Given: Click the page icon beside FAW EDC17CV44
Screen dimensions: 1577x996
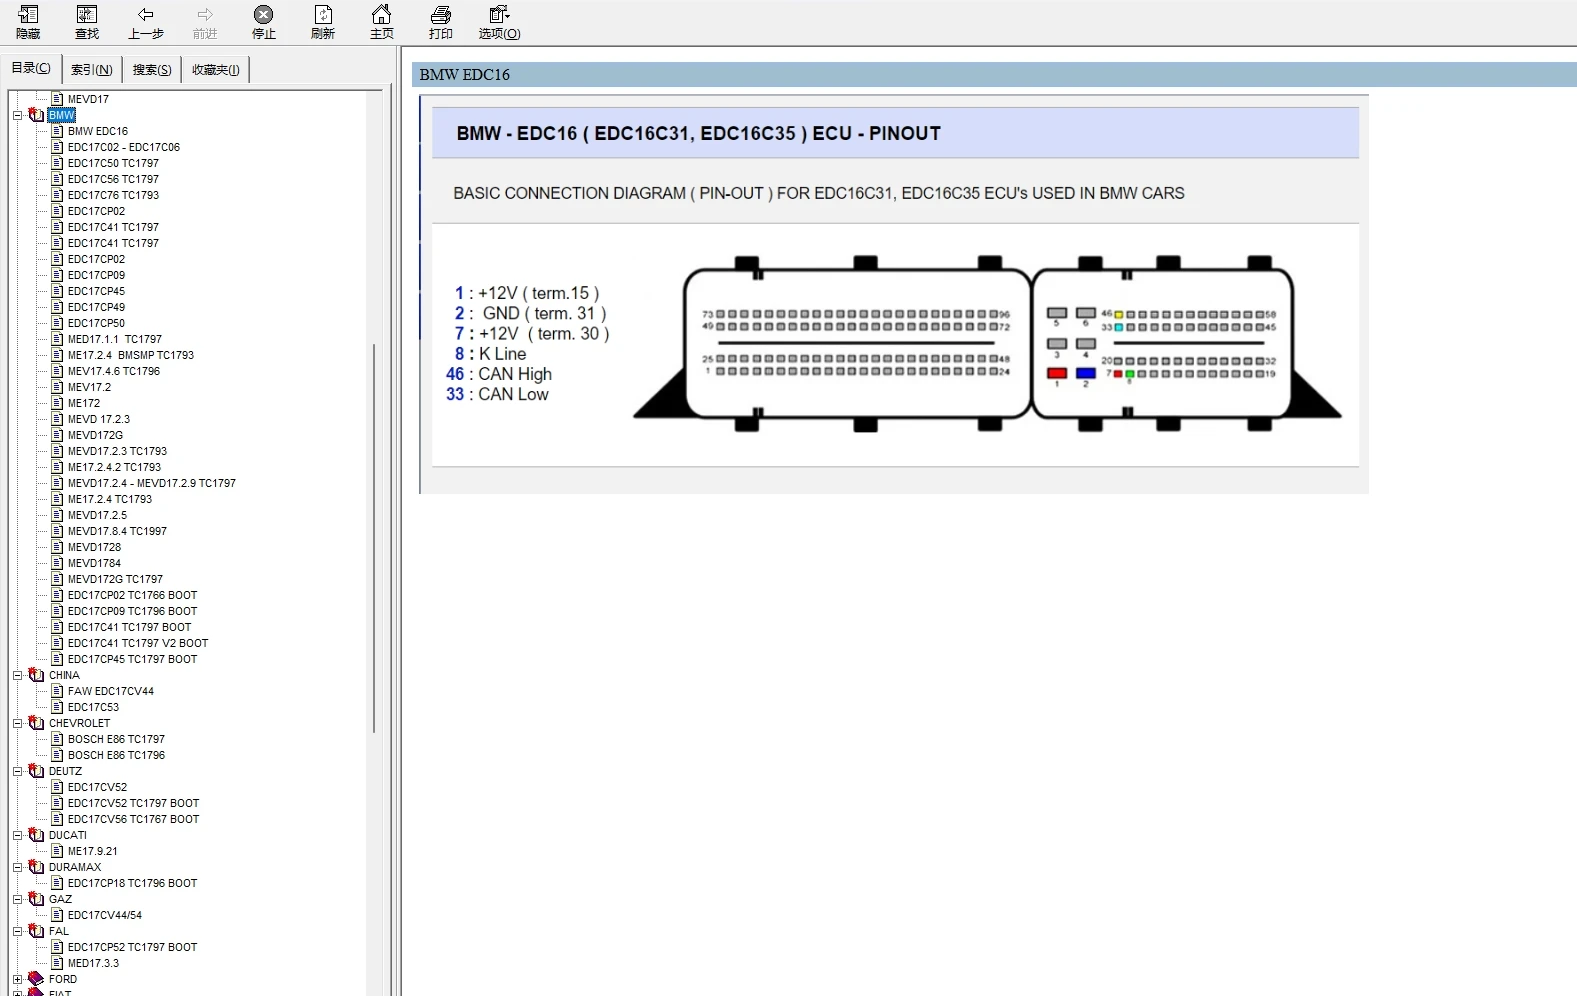Looking at the screenshot, I should point(57,691).
